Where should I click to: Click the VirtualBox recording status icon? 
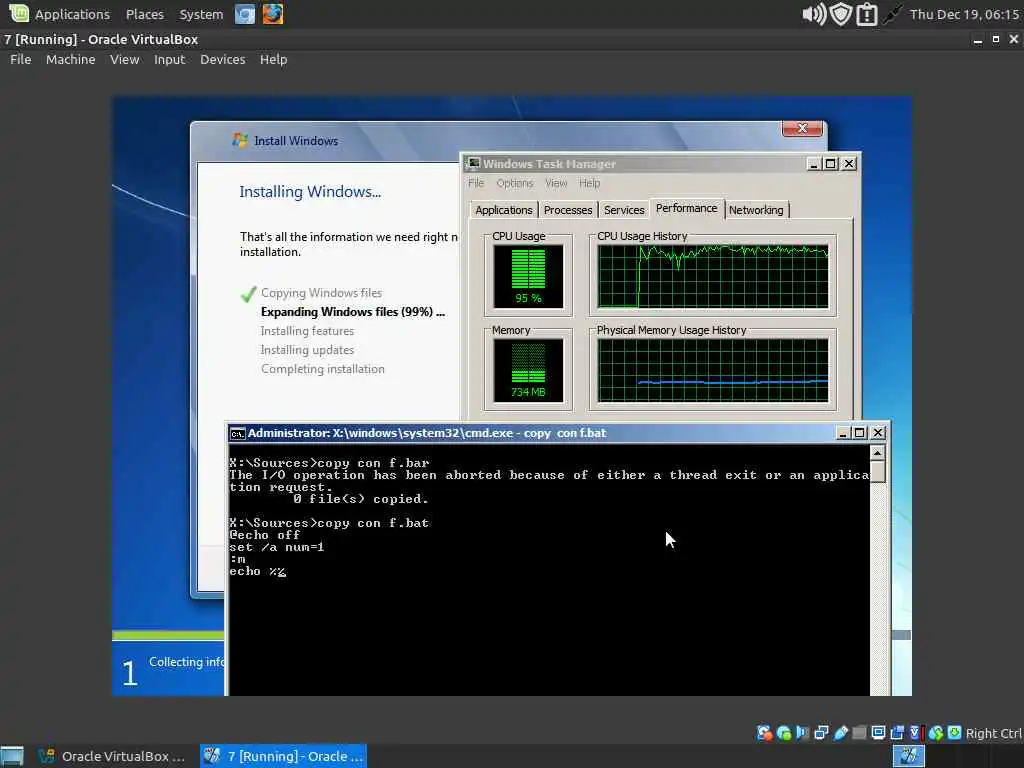897,733
